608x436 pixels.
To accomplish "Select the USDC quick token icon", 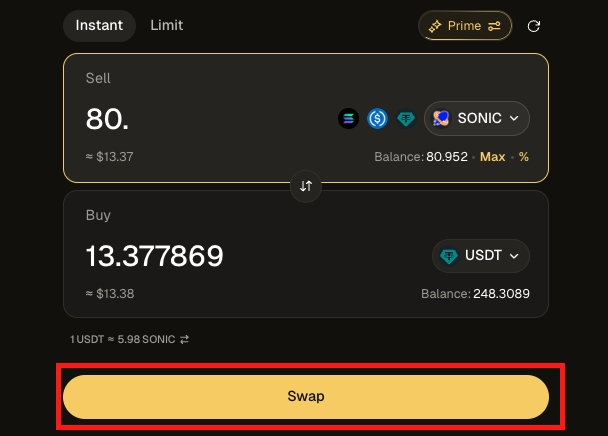I will pyautogui.click(x=377, y=119).
